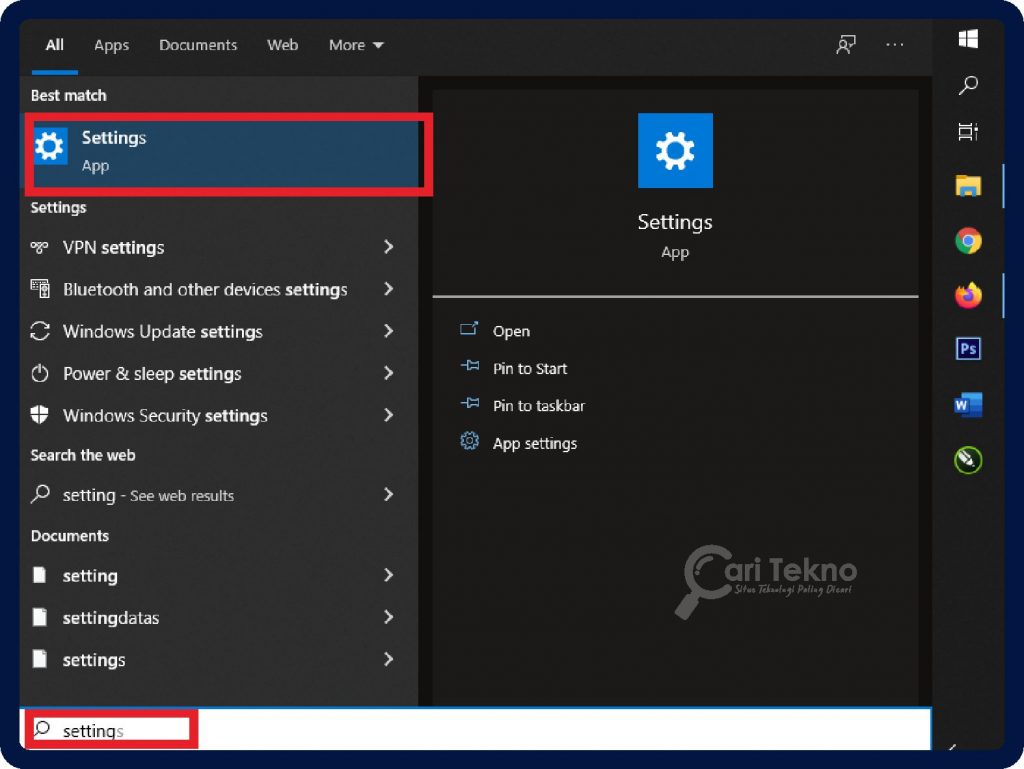Image resolution: width=1024 pixels, height=769 pixels.
Task: Choose Pin to taskbar
Action: (539, 406)
